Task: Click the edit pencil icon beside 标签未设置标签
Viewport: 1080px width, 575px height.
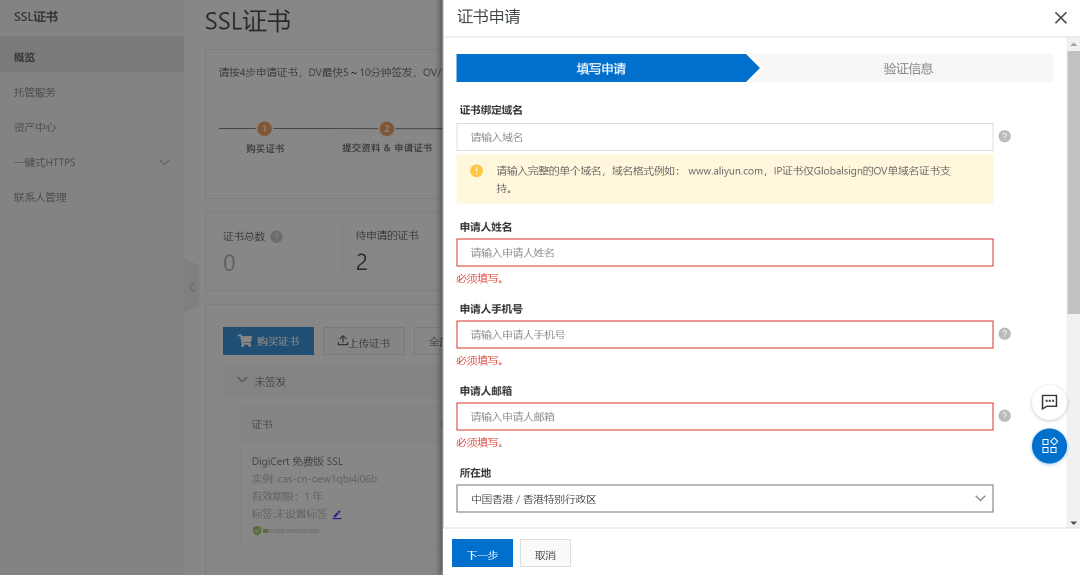Action: pyautogui.click(x=337, y=514)
